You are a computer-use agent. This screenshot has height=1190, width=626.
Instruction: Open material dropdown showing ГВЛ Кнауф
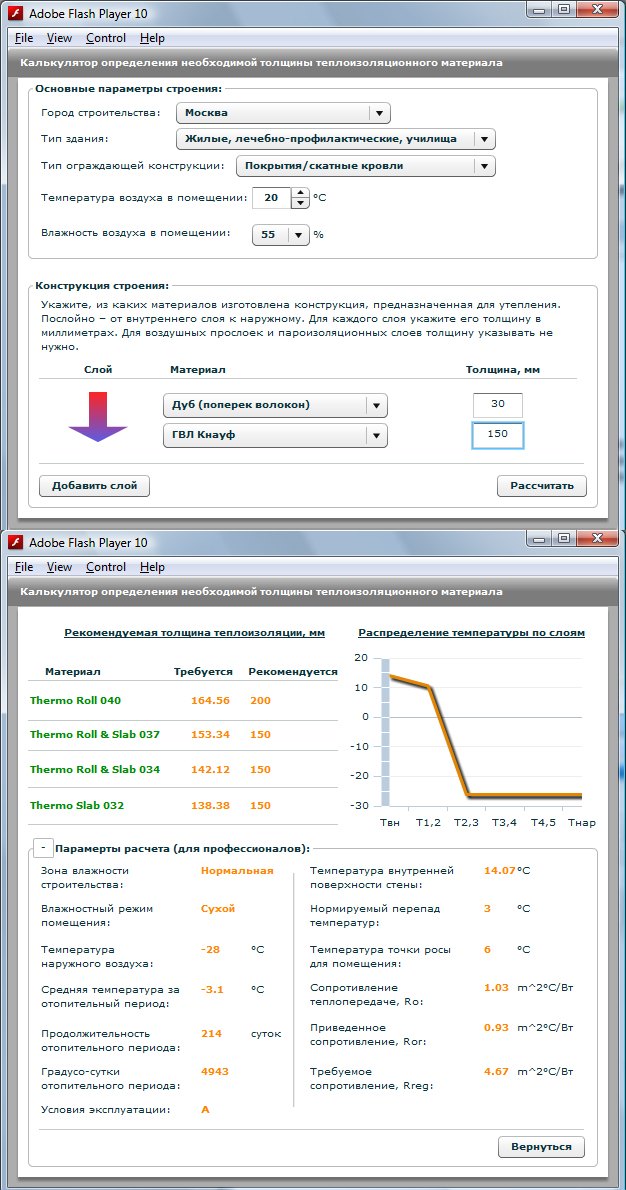click(275, 436)
